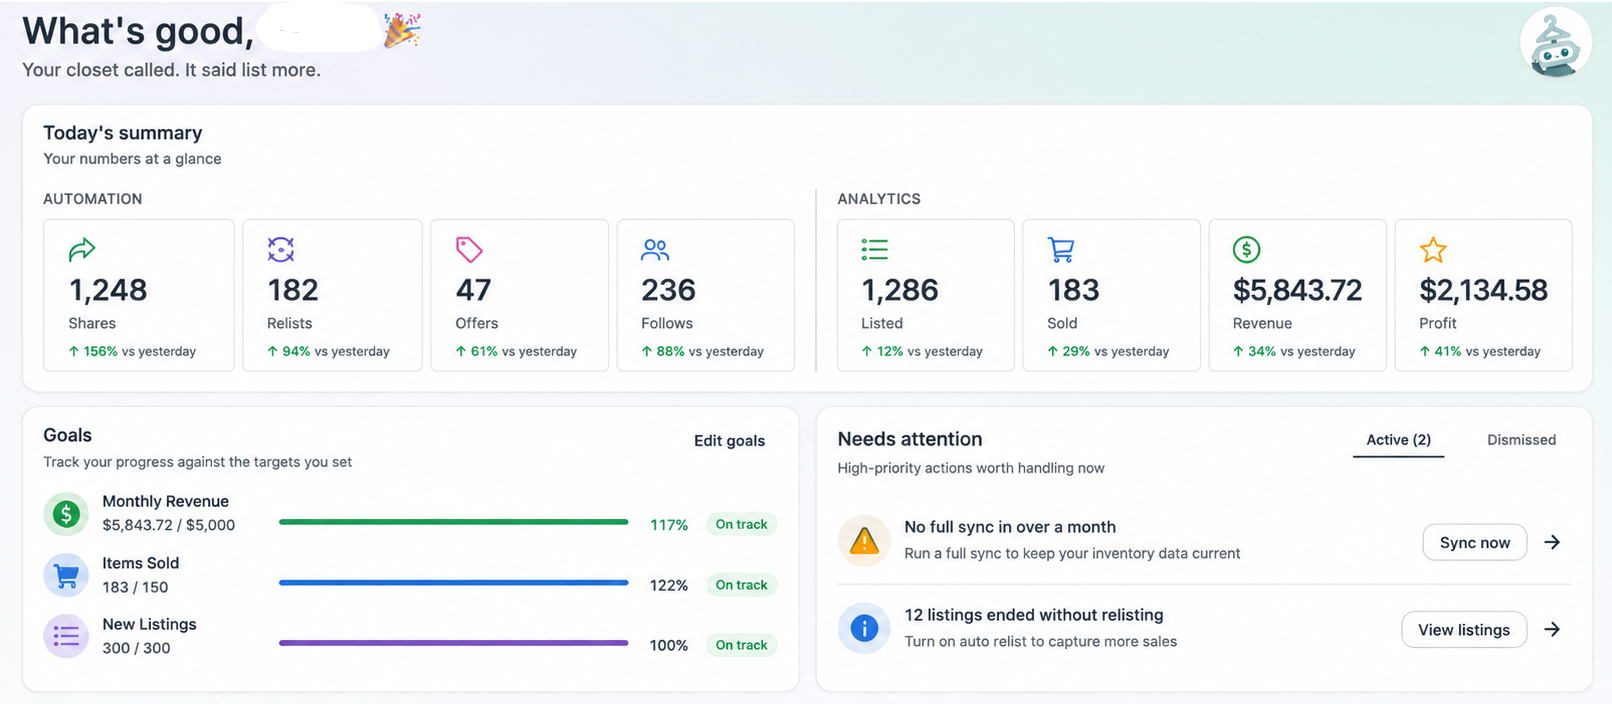The image size is (1612, 704).
Task: Click the Edit goals link
Action: pos(729,441)
